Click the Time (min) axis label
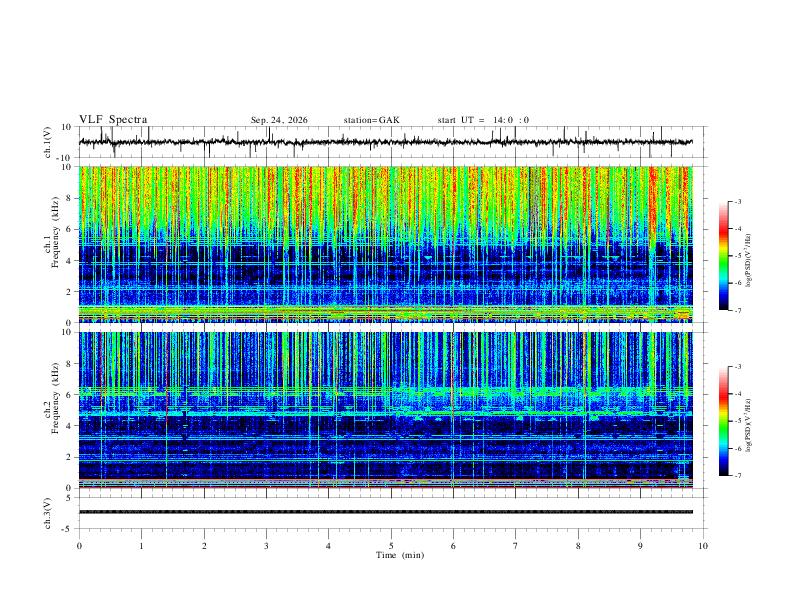The image size is (792, 612). click(x=400, y=555)
